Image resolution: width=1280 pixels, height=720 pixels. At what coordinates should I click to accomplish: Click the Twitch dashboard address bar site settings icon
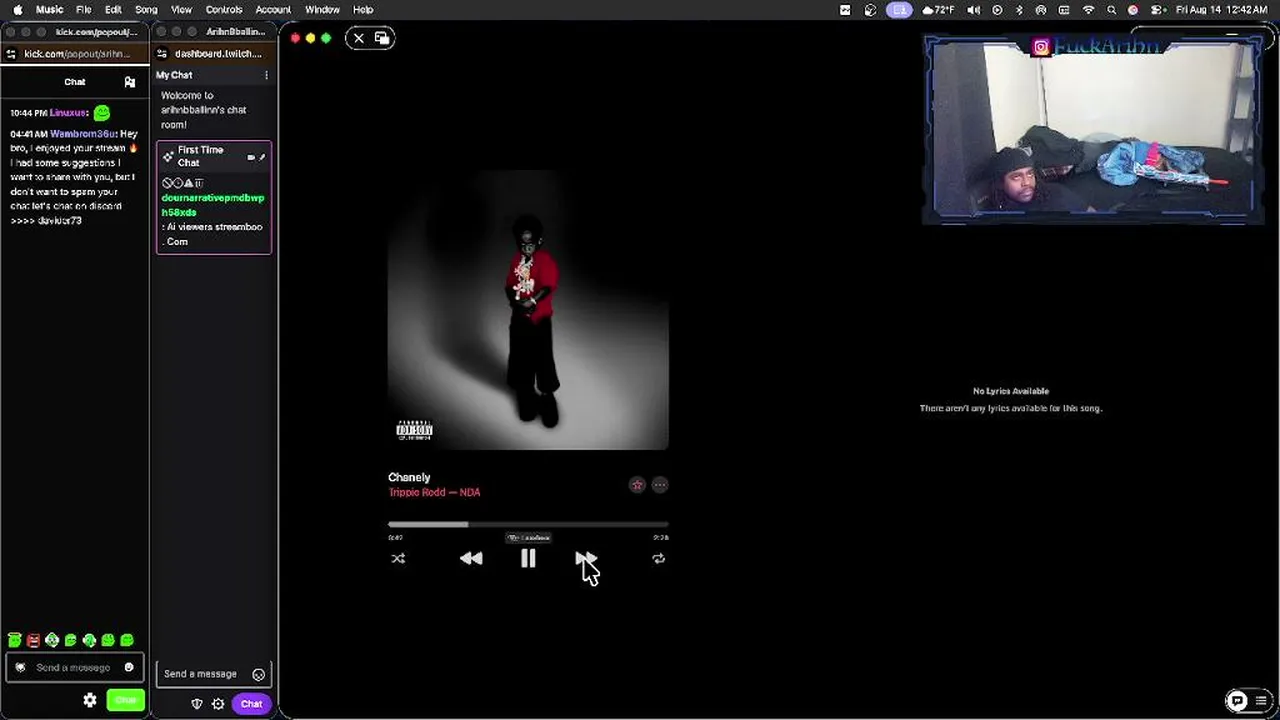pos(162,54)
